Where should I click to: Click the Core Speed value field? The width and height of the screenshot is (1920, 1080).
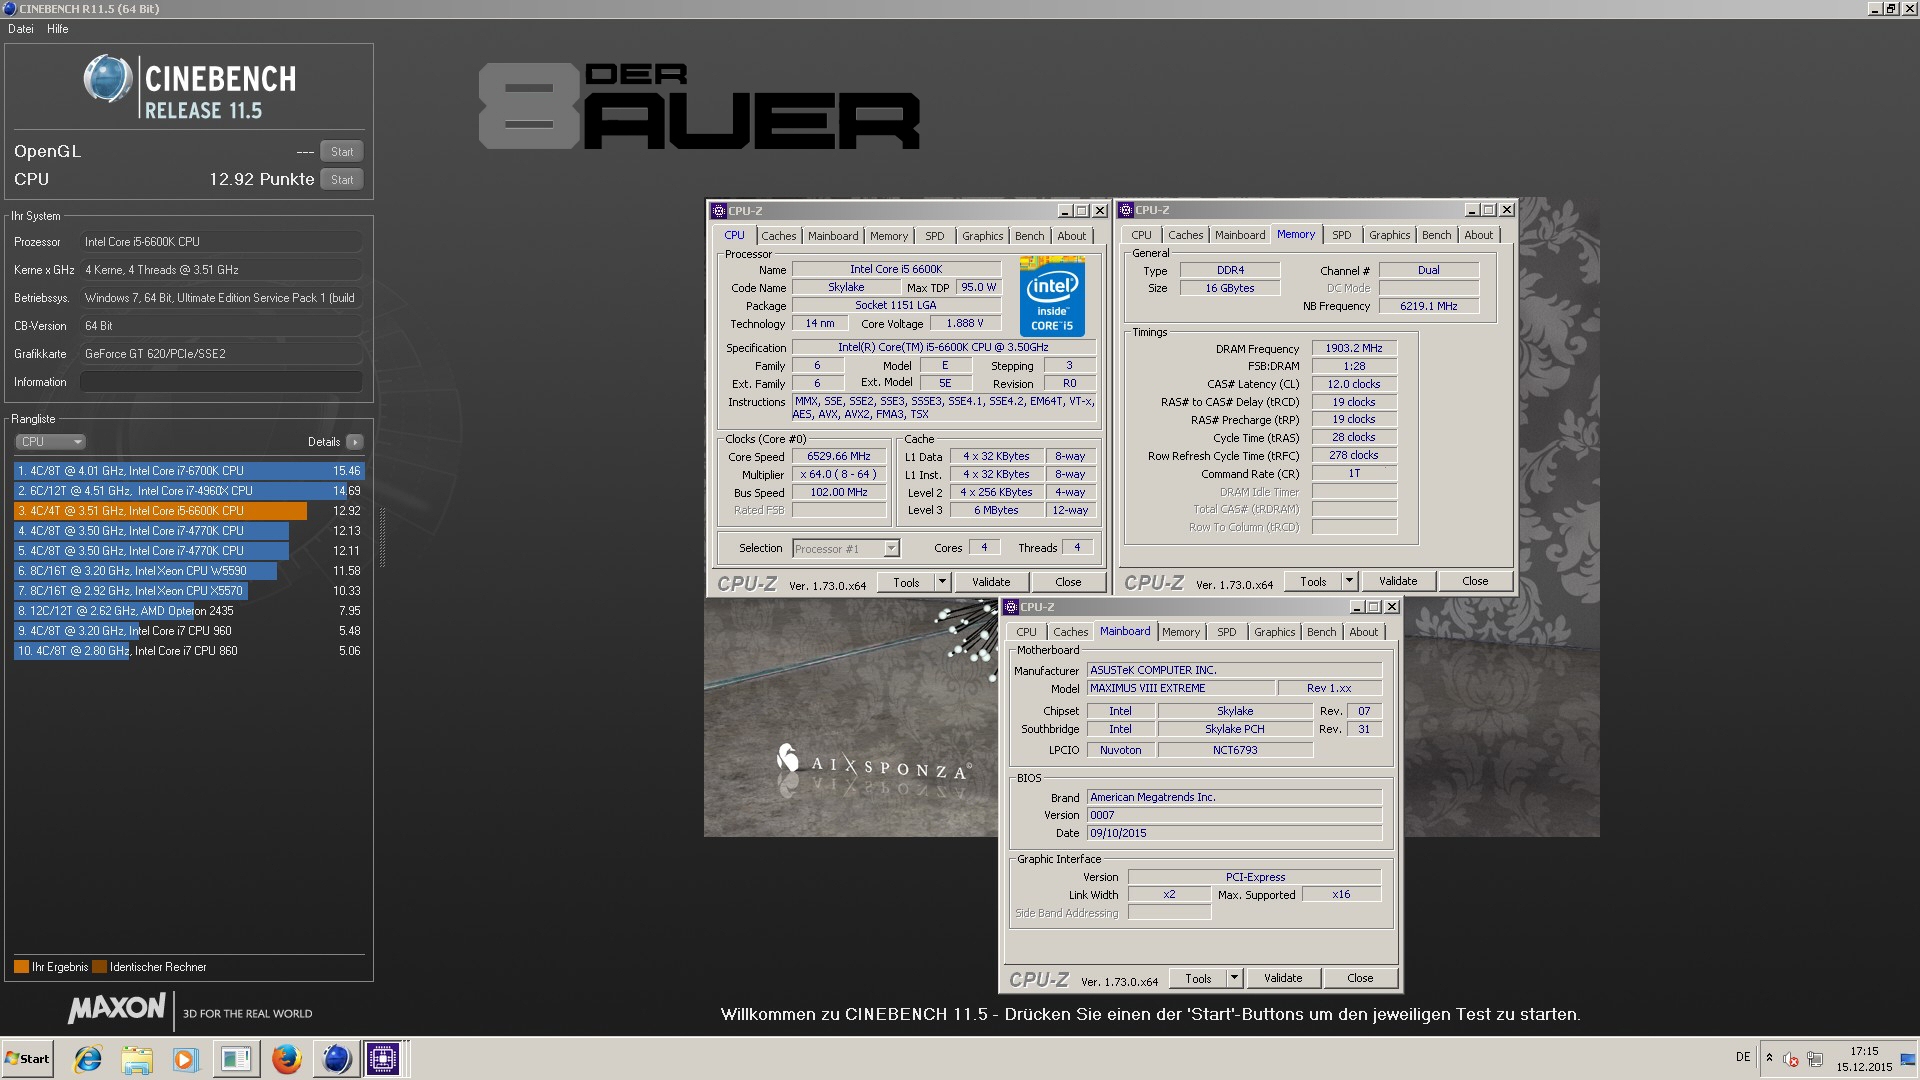[838, 456]
